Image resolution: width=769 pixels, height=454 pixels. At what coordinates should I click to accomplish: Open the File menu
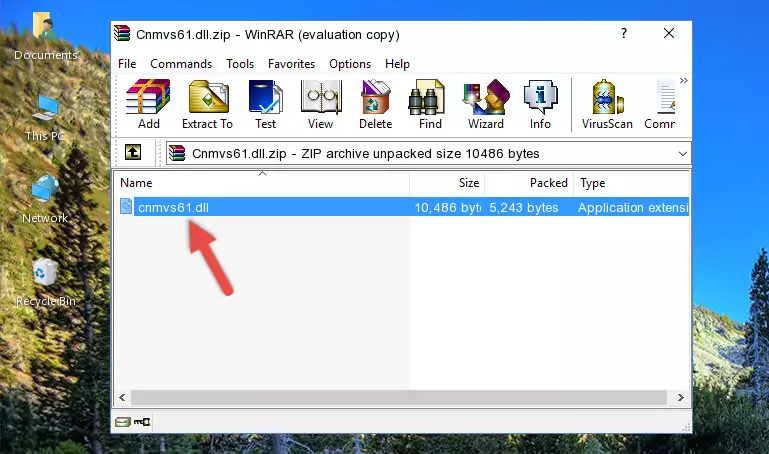(127, 64)
